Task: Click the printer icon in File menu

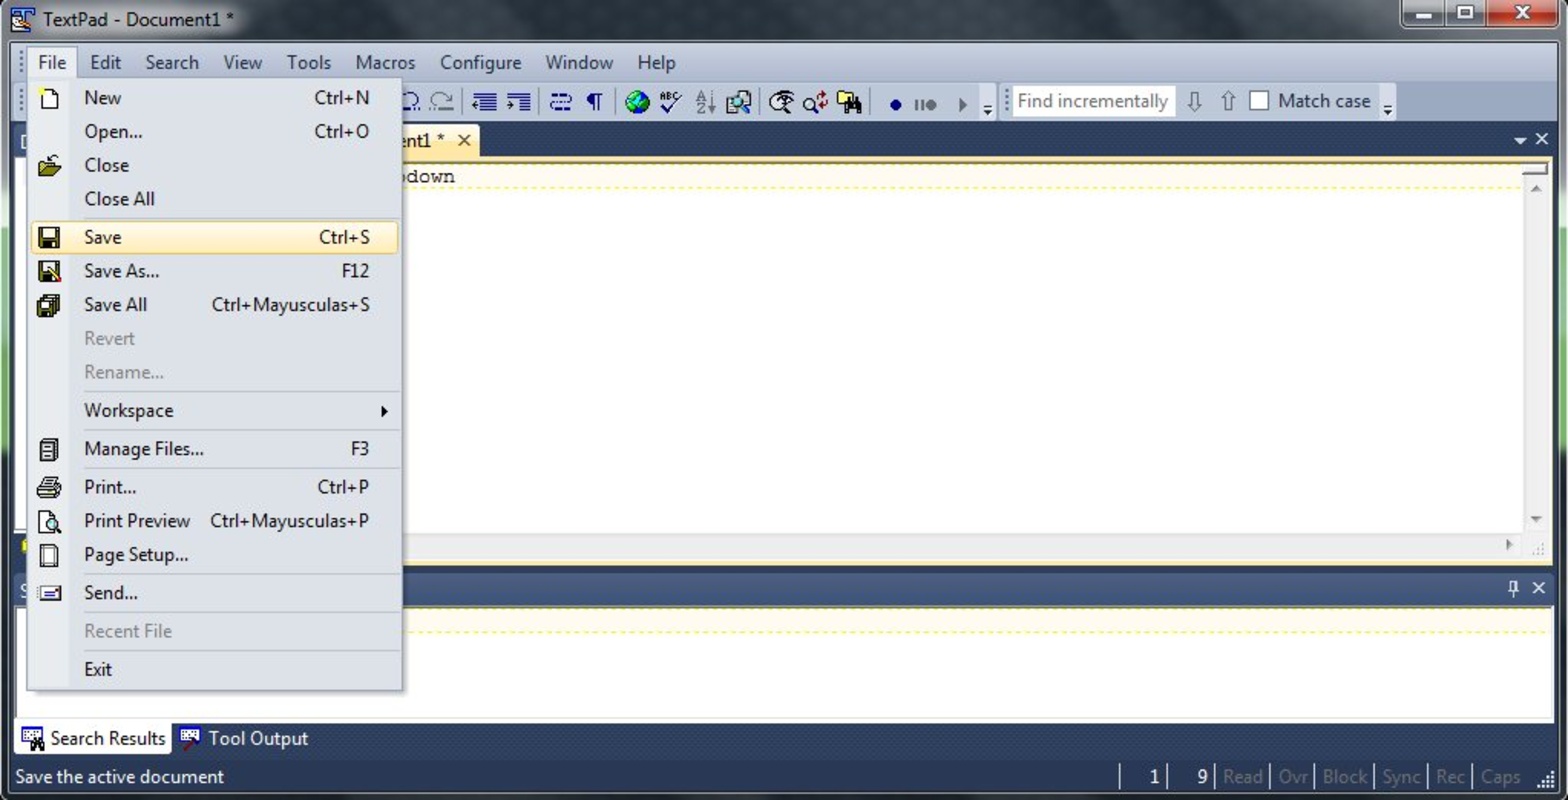Action: point(48,487)
